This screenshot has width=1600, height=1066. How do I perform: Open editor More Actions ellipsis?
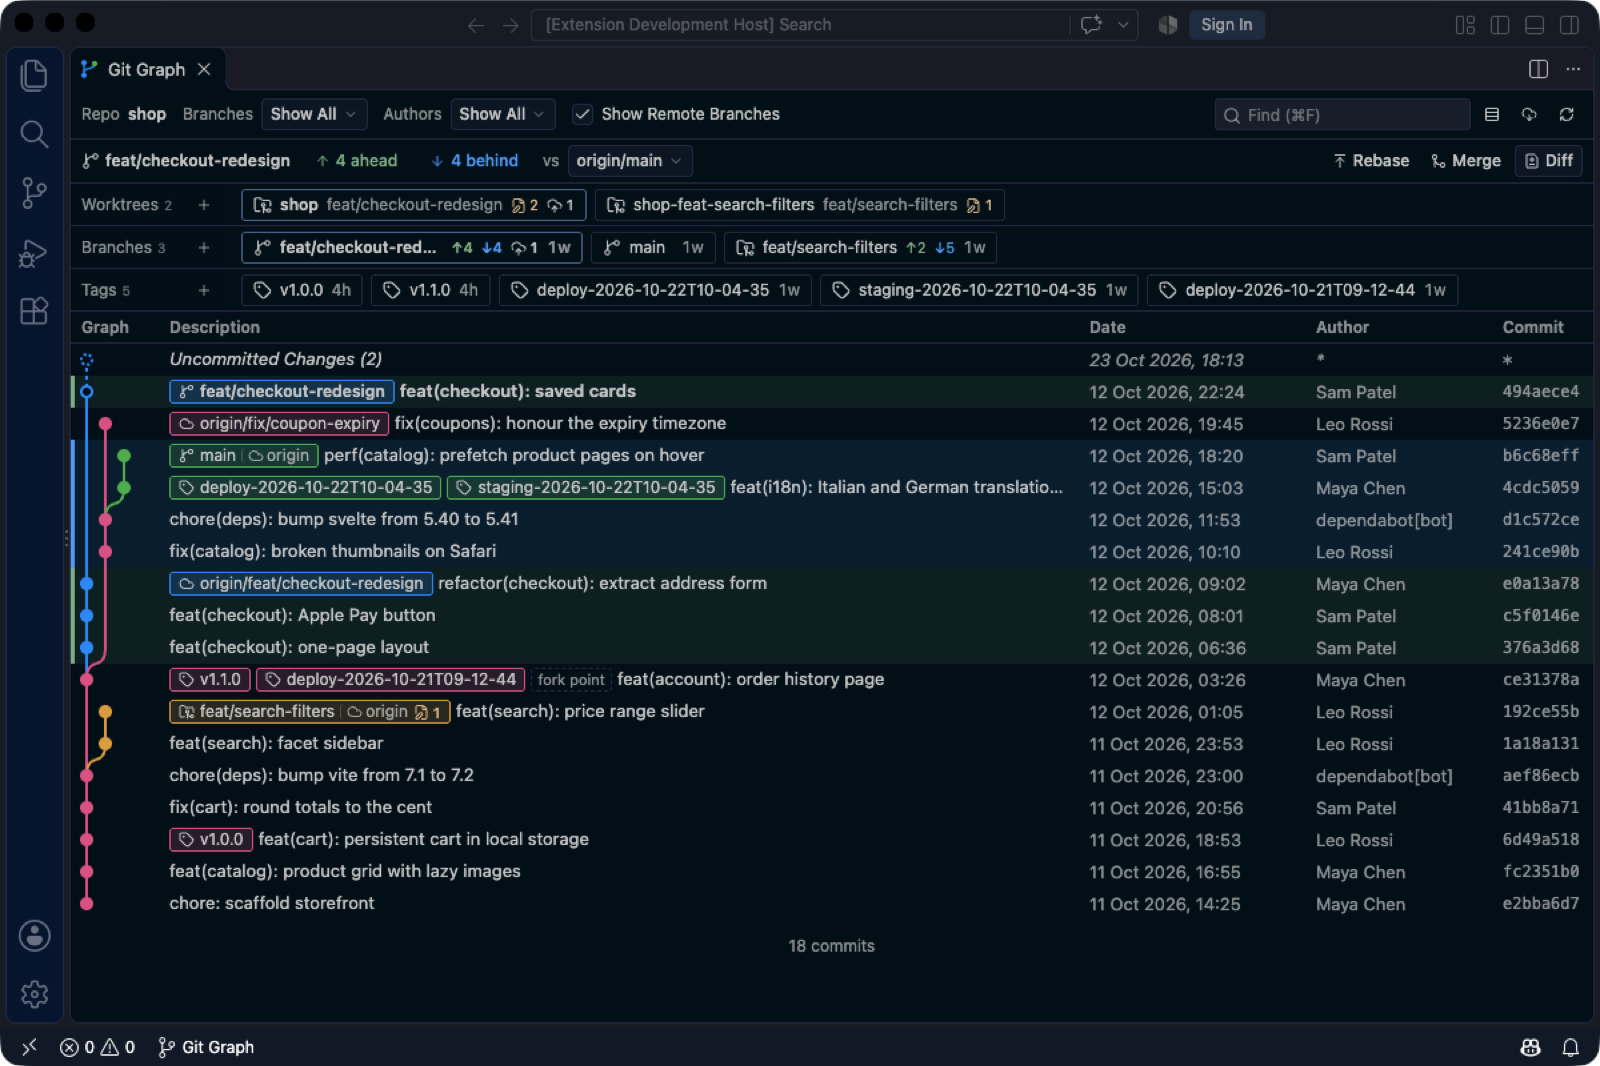[1573, 69]
